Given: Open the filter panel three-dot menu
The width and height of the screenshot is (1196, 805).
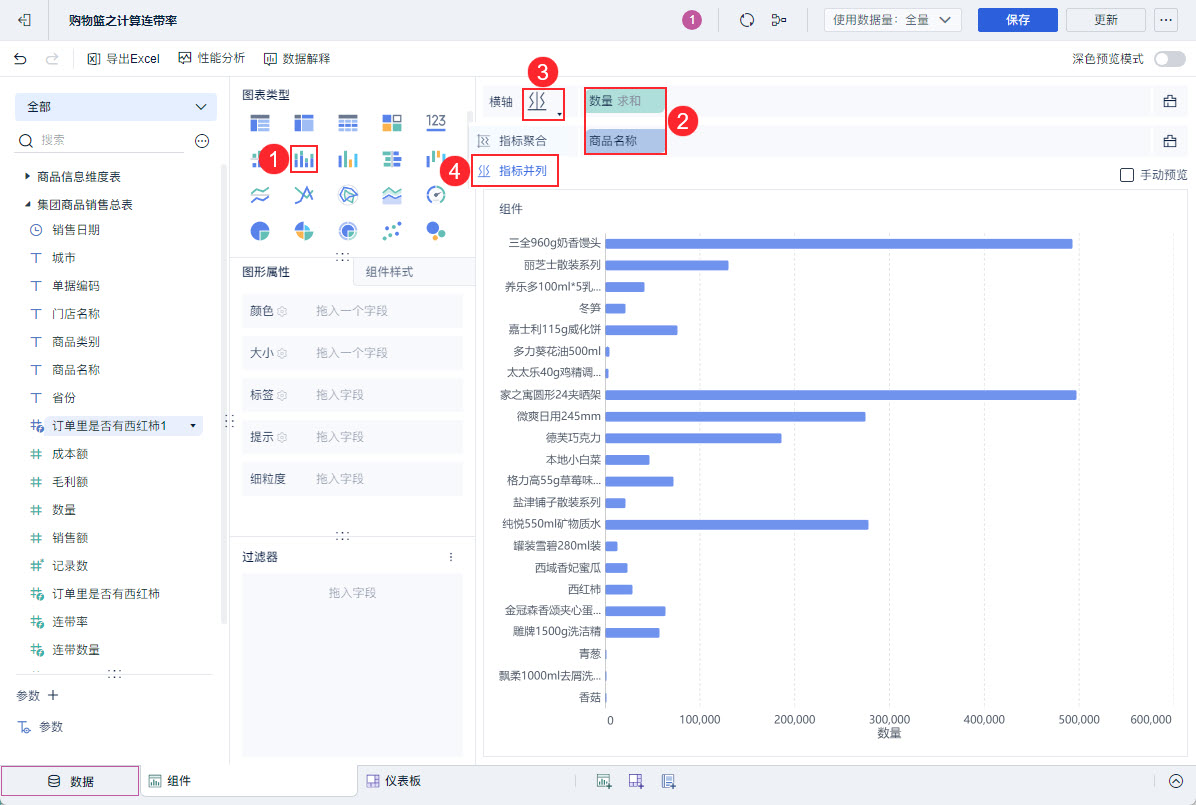Looking at the screenshot, I should (451, 557).
